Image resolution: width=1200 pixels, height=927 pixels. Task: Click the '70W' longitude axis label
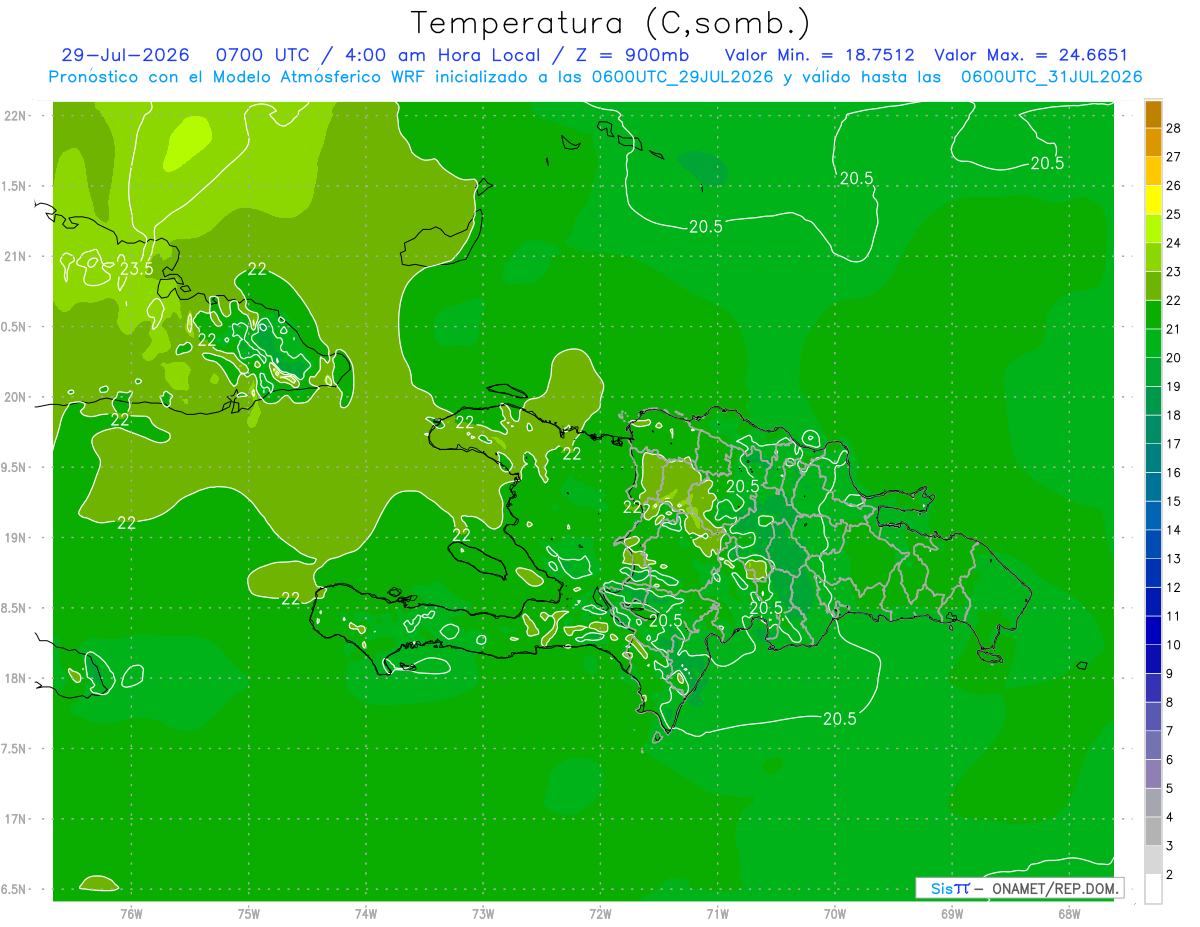pyautogui.click(x=835, y=913)
